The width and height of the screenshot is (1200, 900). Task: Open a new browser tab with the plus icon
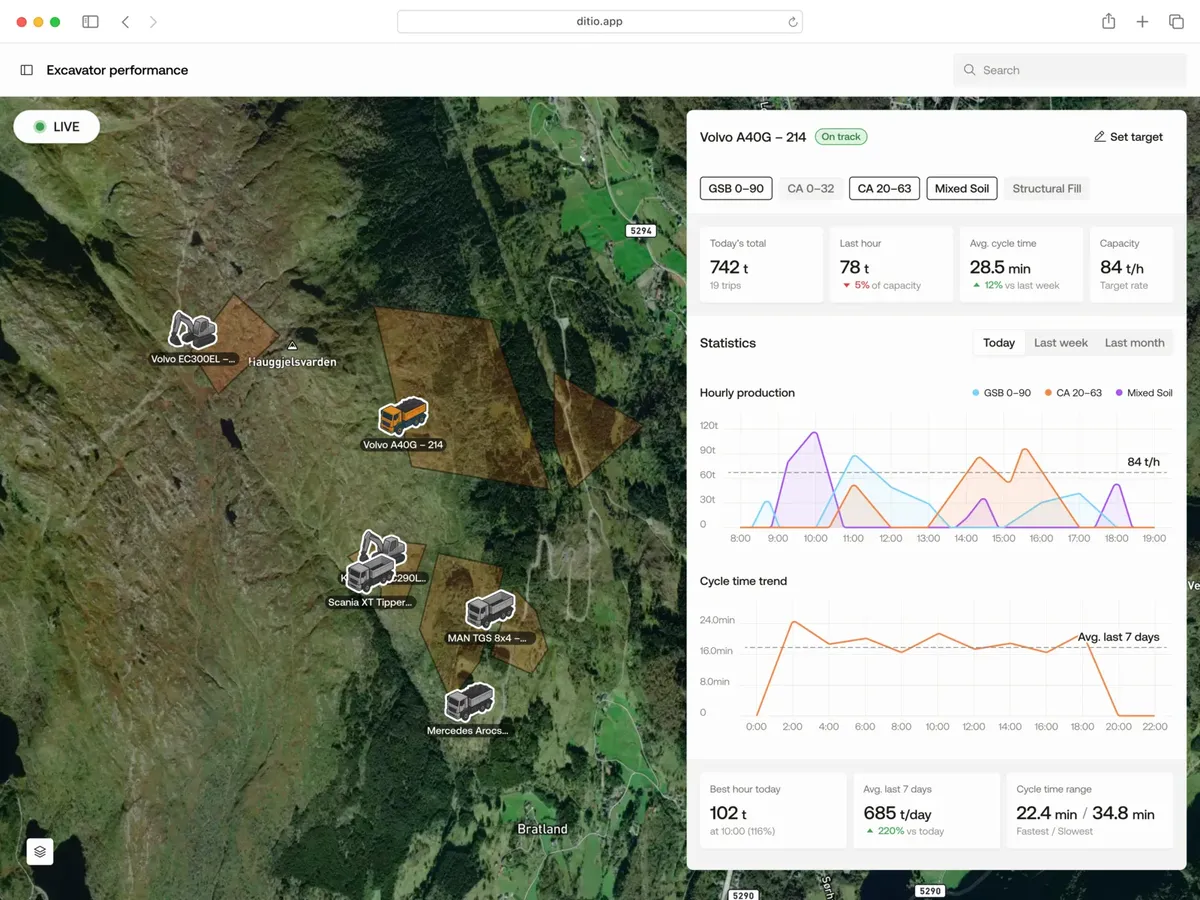tap(1142, 21)
